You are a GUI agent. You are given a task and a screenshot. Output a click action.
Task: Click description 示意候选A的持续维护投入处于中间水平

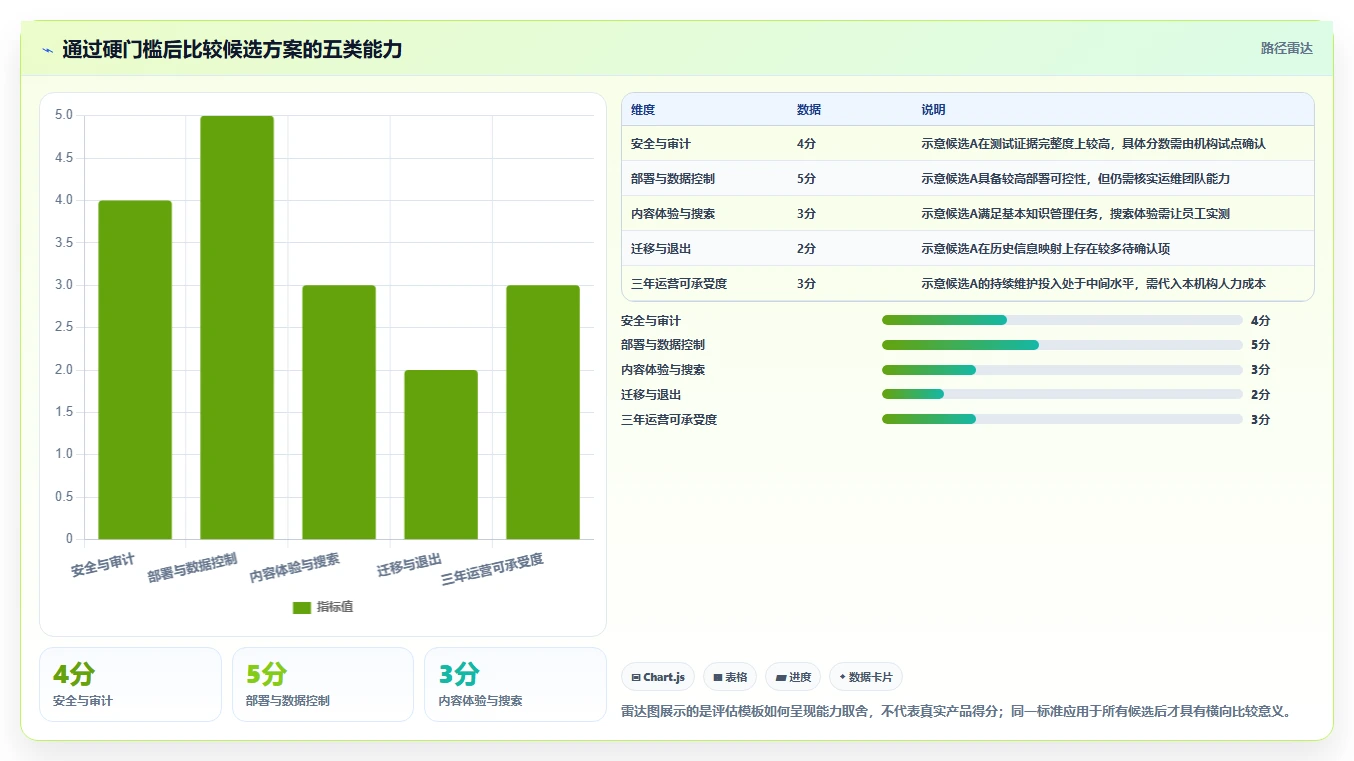[x=1093, y=284]
